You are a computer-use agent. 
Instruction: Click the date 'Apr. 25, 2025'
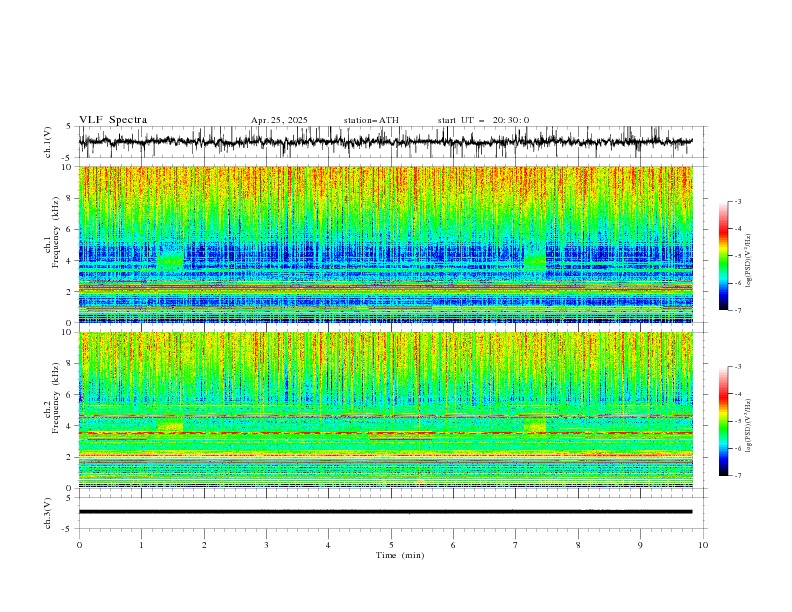279,120
